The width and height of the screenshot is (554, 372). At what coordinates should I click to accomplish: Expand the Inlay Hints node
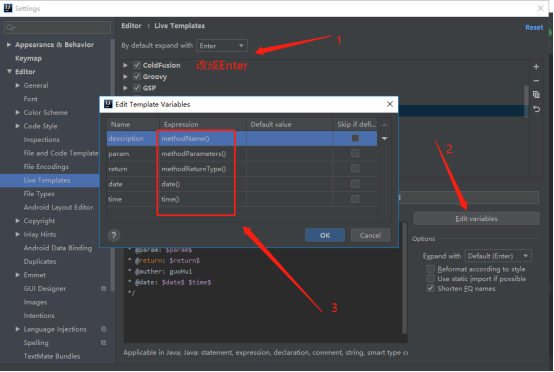18,234
